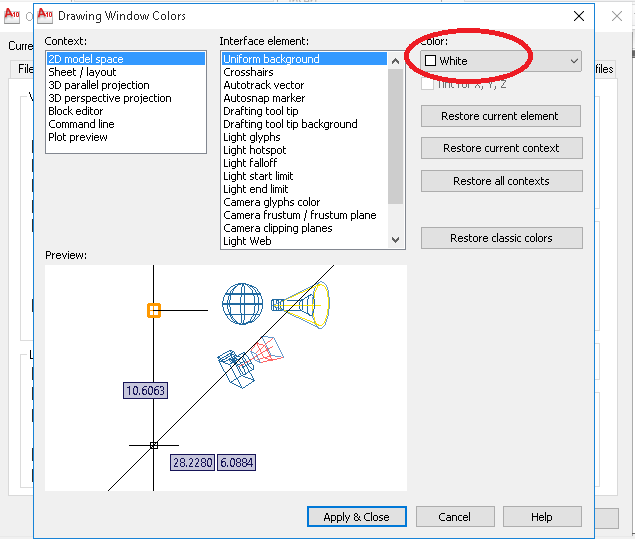Select Light glyphs interface element
The width and height of the screenshot is (635, 539).
[304, 137]
